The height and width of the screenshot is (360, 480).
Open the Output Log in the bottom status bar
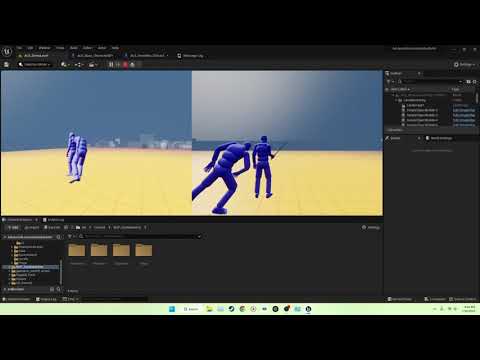pos(46,299)
